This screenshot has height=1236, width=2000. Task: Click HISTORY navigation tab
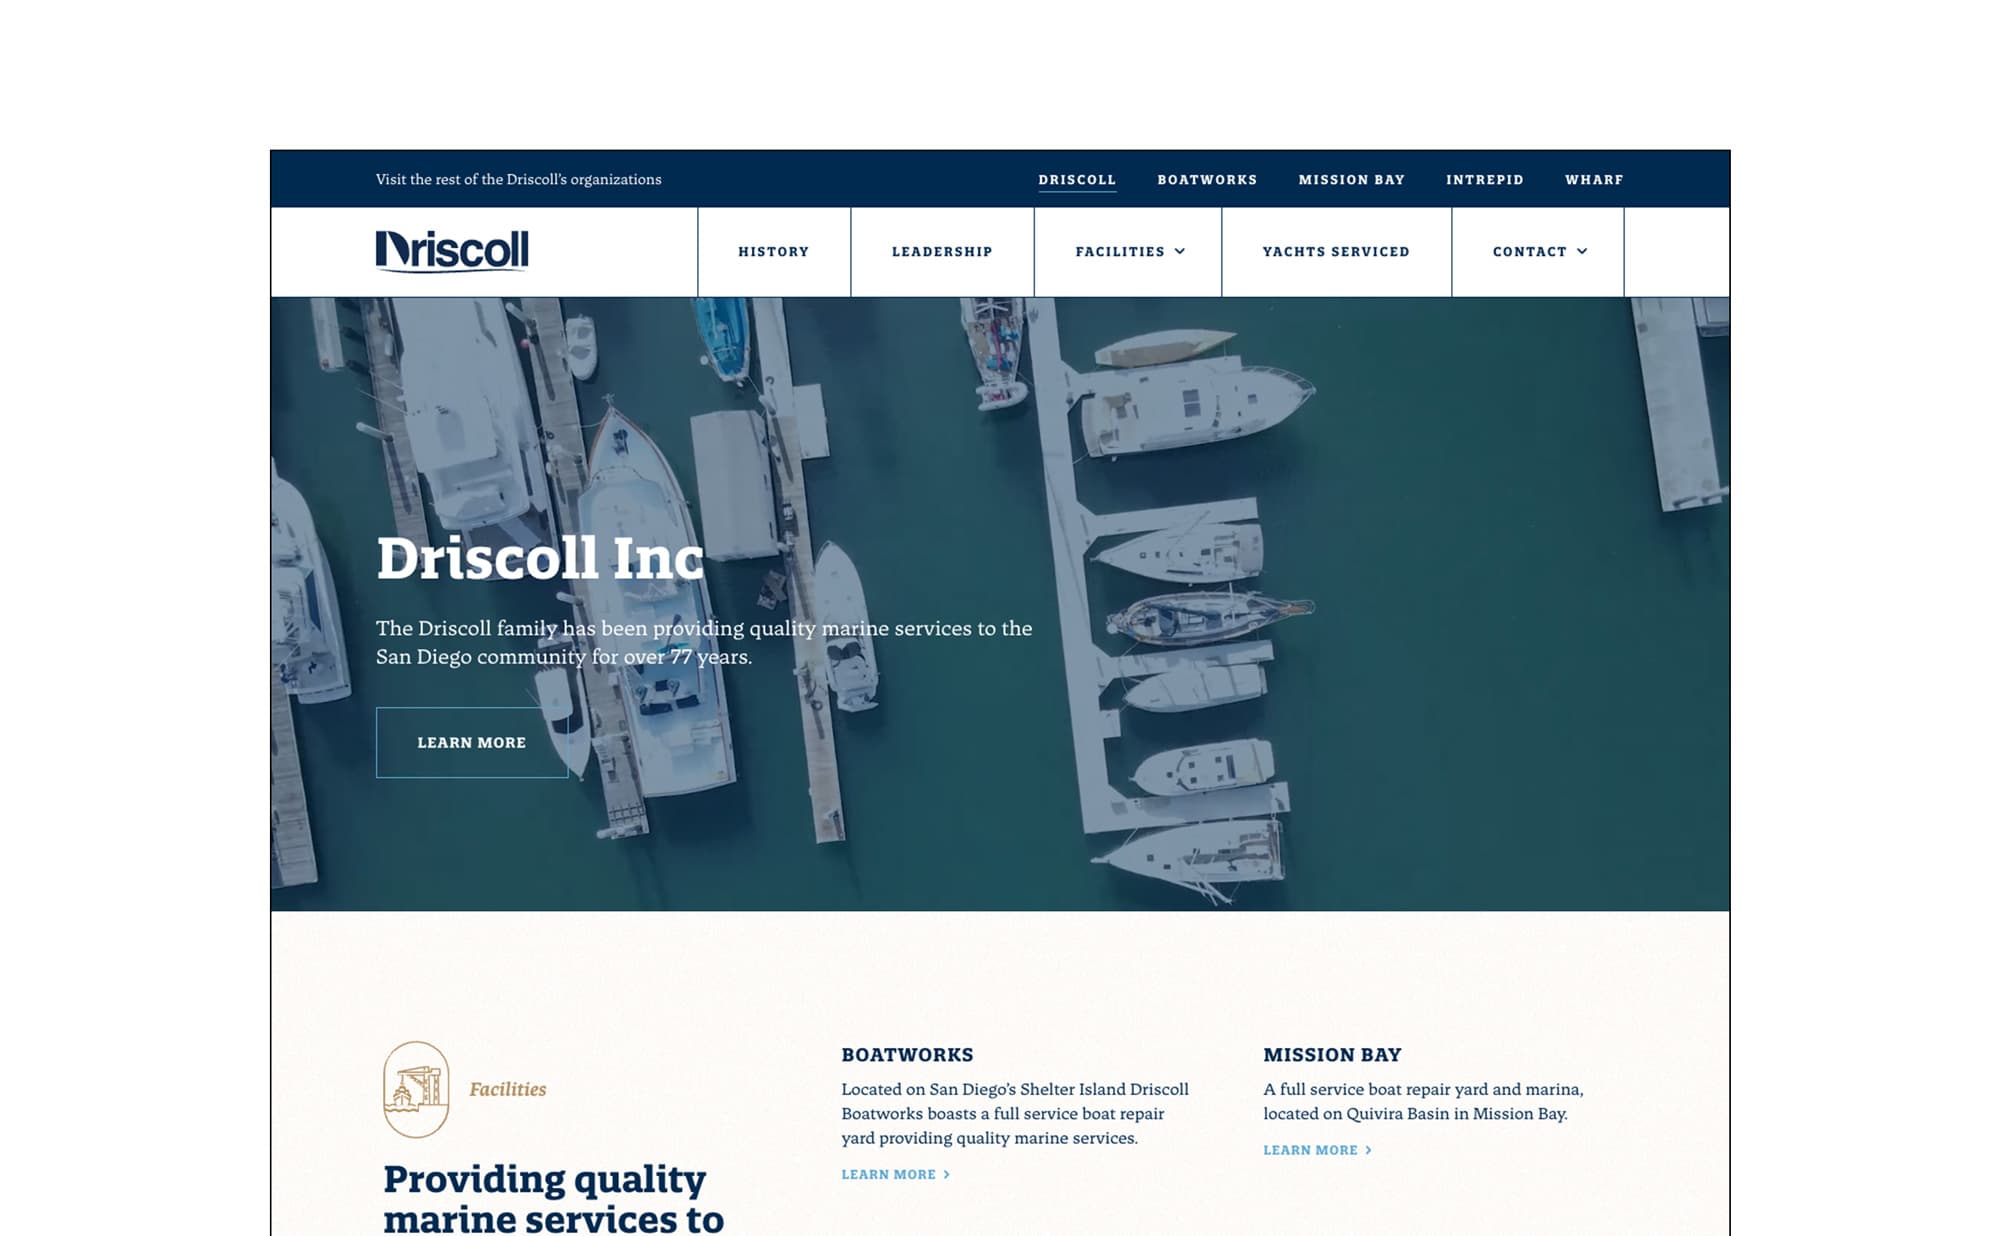tap(773, 251)
